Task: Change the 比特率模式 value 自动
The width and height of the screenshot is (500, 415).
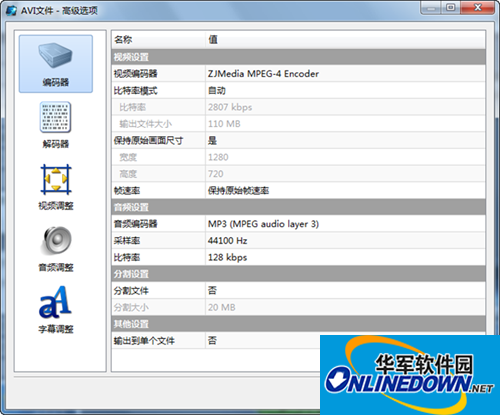Action: point(217,90)
